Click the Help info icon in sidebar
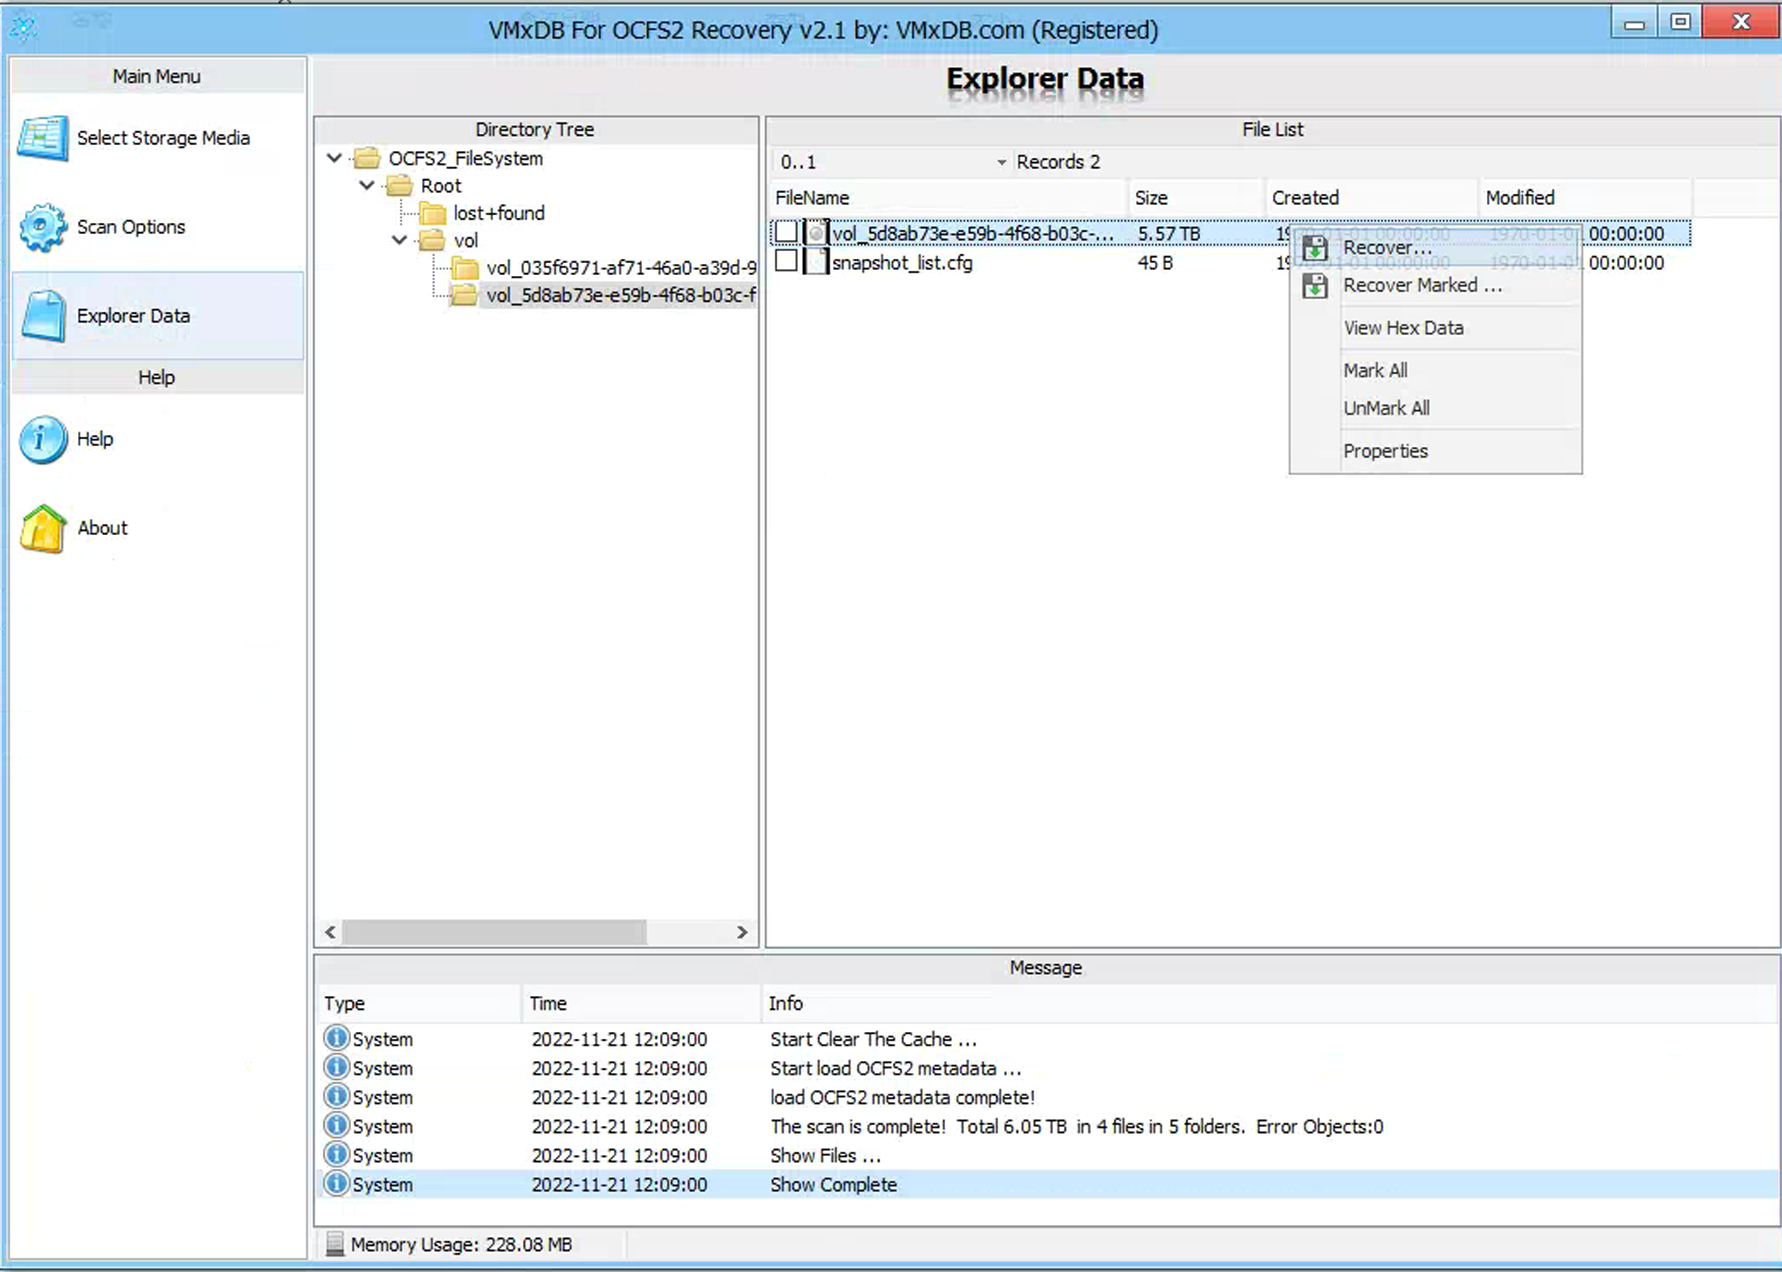This screenshot has height=1272, width=1782. point(43,439)
